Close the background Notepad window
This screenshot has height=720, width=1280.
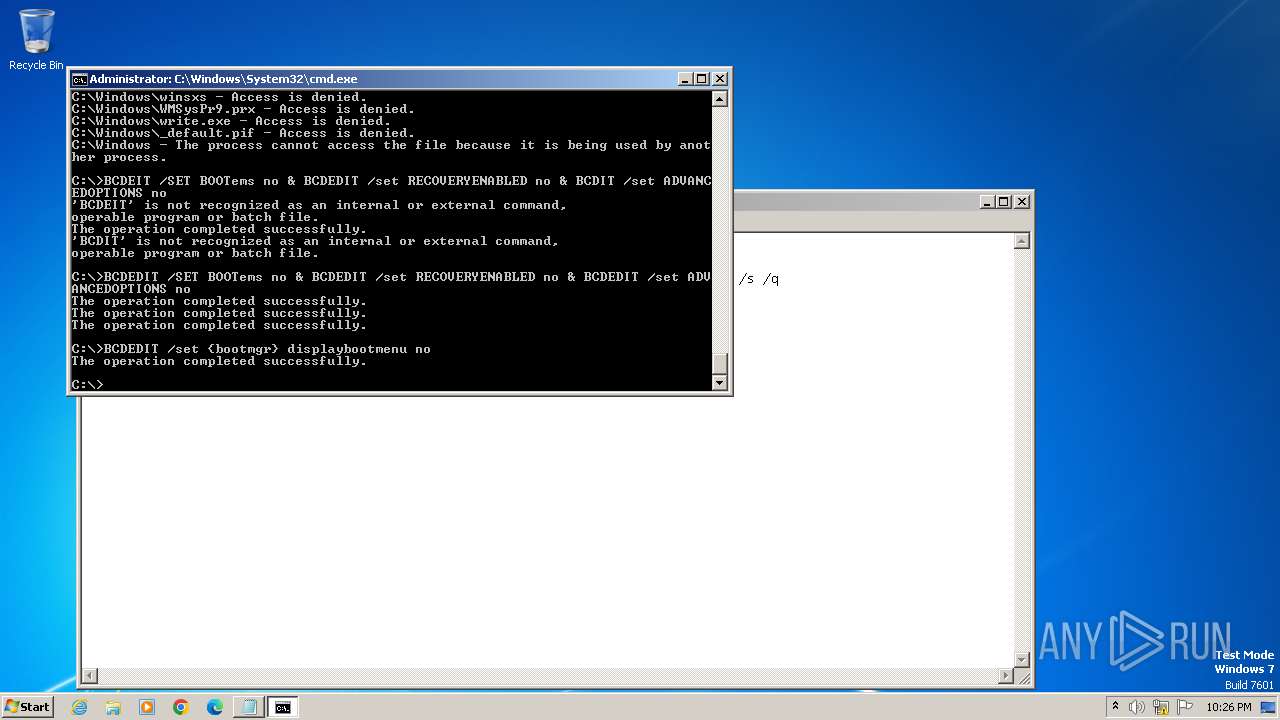click(1021, 201)
